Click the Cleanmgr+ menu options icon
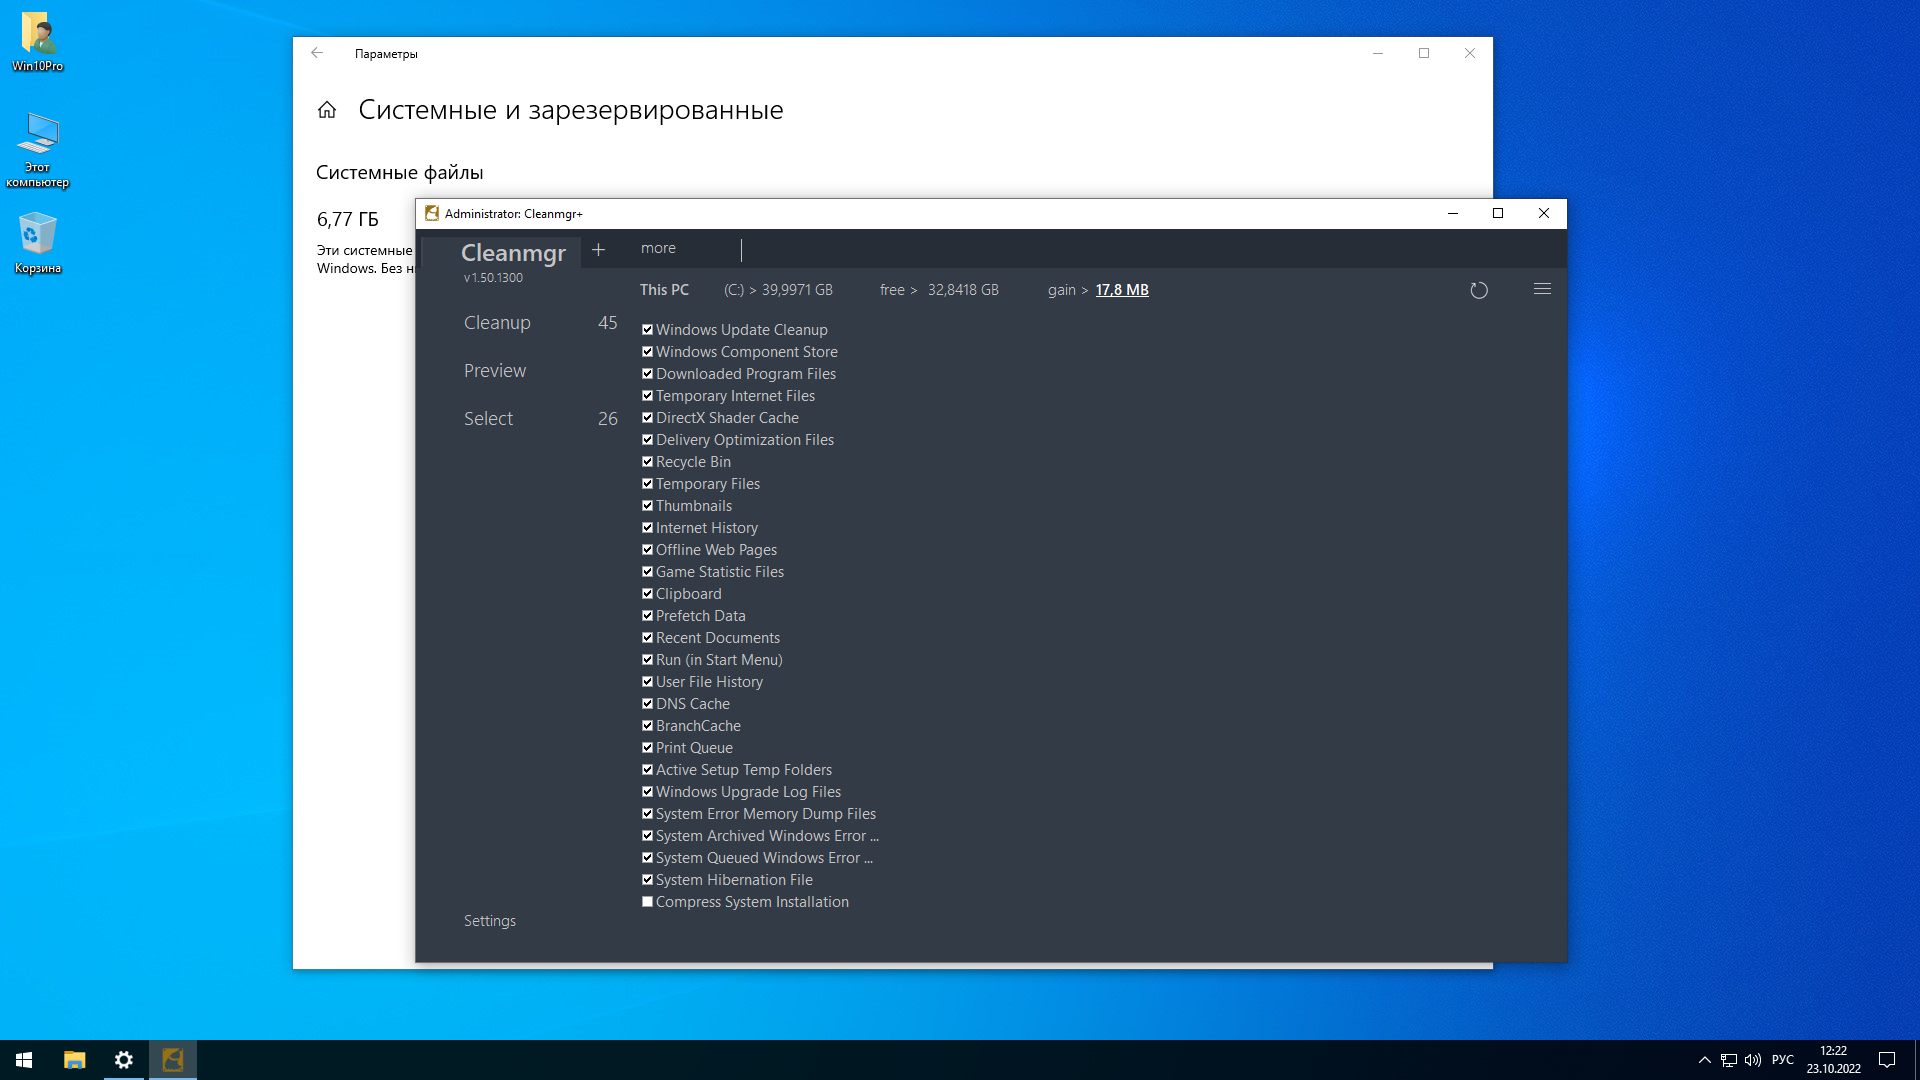The height and width of the screenshot is (1080, 1920). point(1542,289)
